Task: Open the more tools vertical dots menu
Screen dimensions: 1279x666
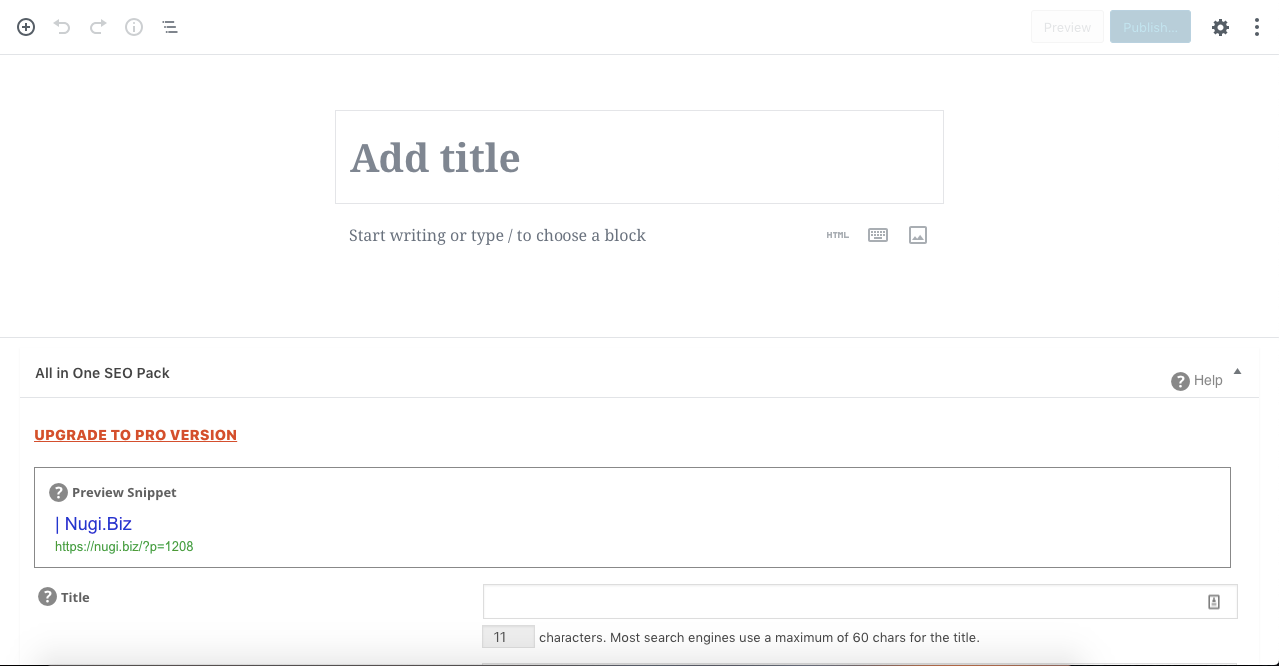Action: (1257, 27)
